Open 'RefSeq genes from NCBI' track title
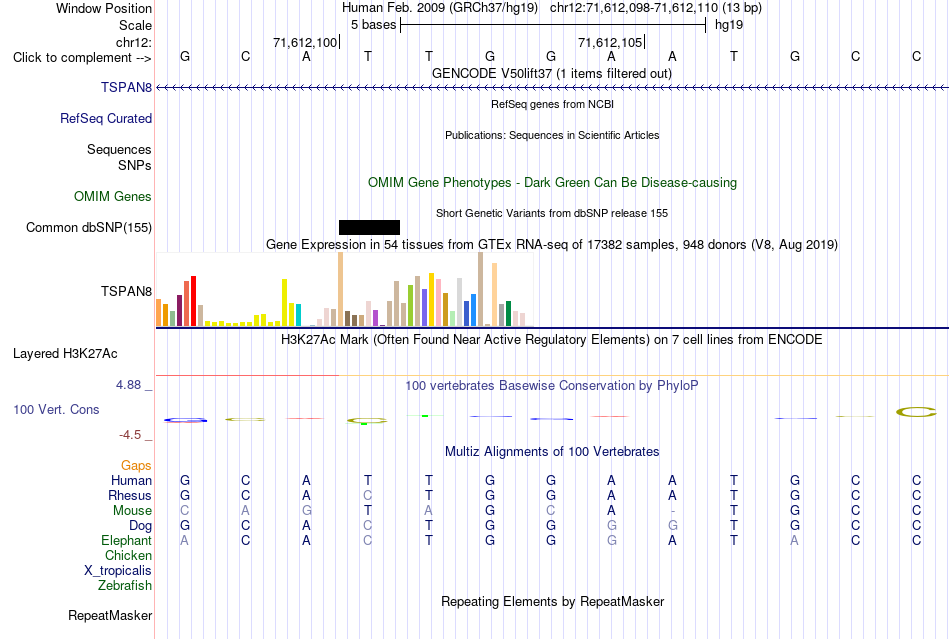This screenshot has width=950, height=639. (552, 104)
